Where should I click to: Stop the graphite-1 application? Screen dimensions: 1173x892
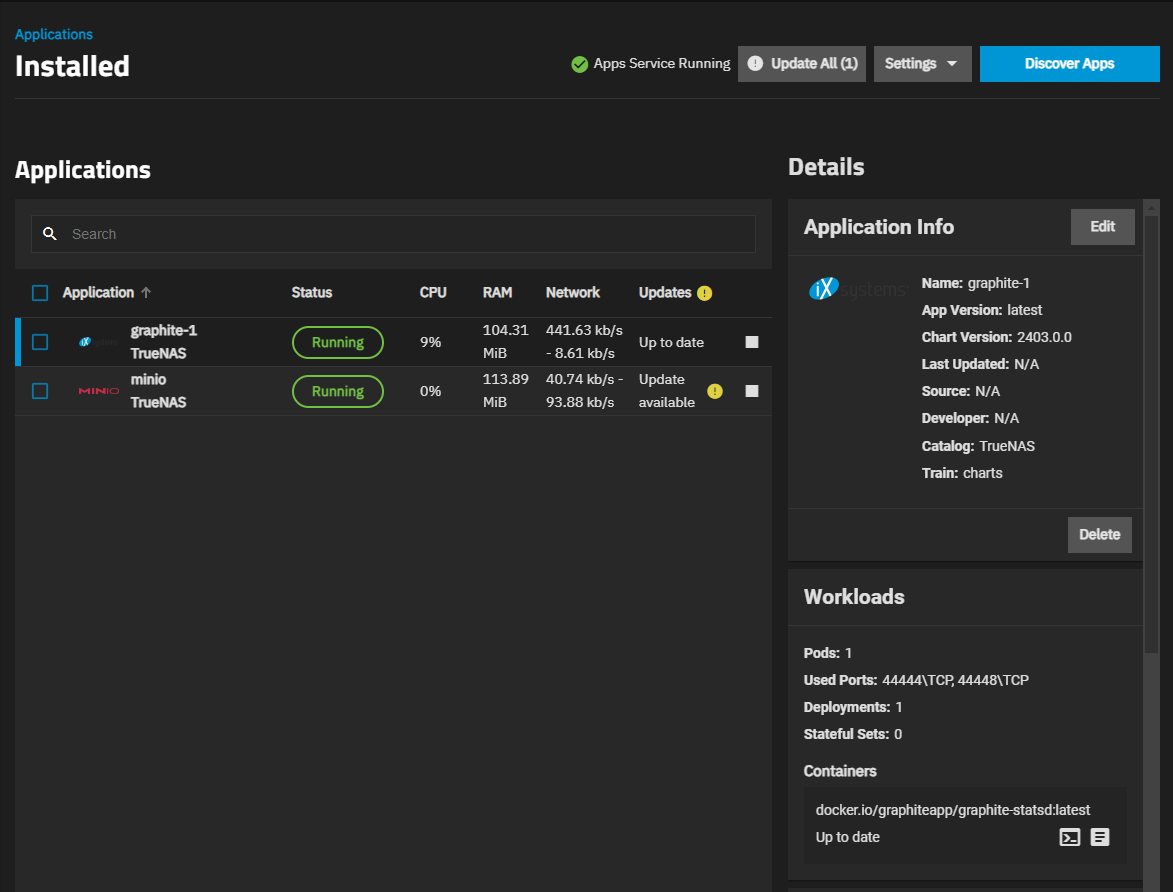[x=752, y=342]
